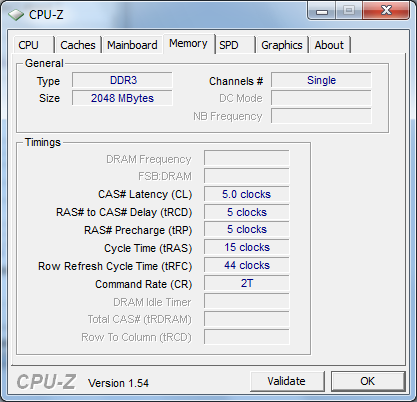The height and width of the screenshot is (402, 417).
Task: Open the Caches tab
Action: click(78, 45)
